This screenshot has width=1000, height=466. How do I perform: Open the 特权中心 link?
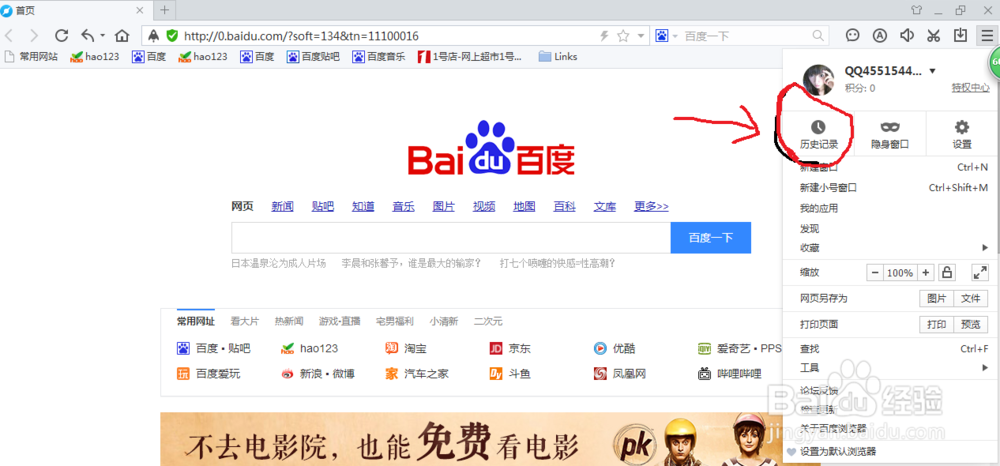(x=971, y=87)
